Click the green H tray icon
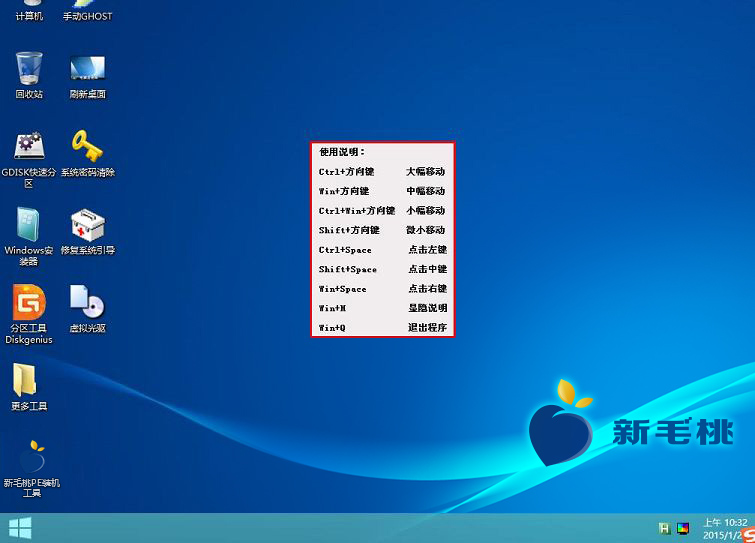This screenshot has width=755, height=543. (664, 529)
